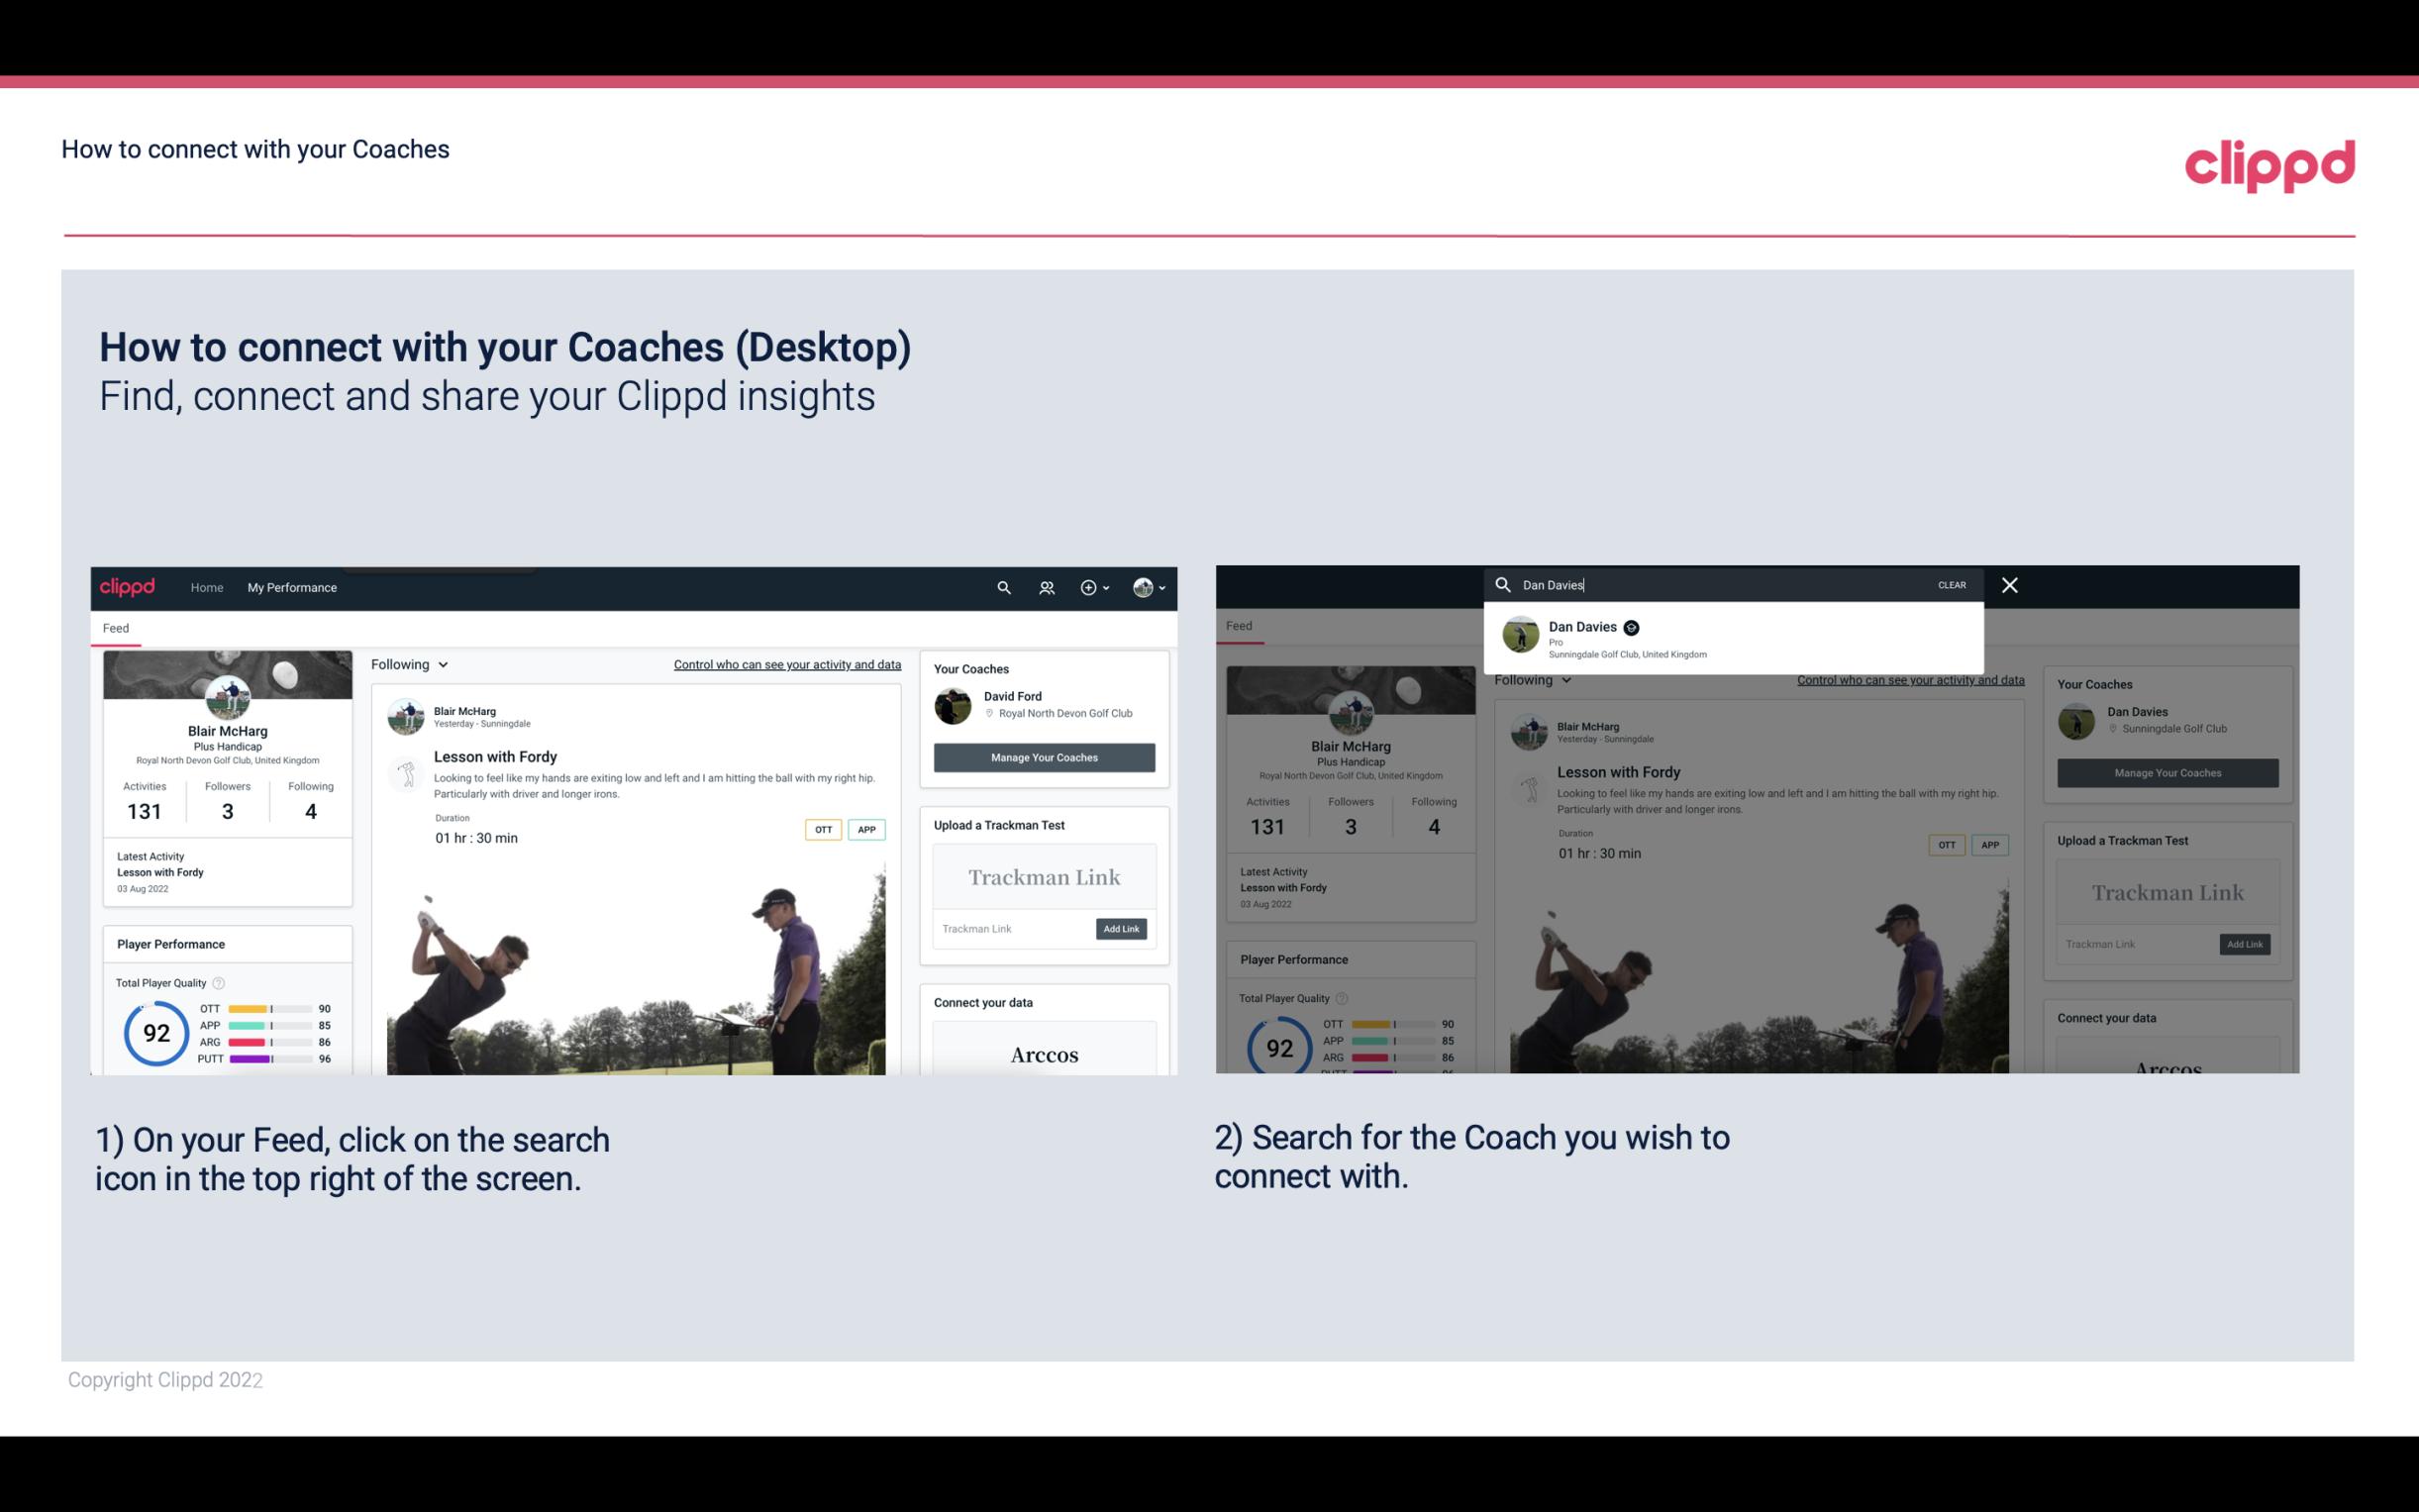Click Manage Your Coaches button
This screenshot has height=1512, width=2419.
pos(1042,756)
